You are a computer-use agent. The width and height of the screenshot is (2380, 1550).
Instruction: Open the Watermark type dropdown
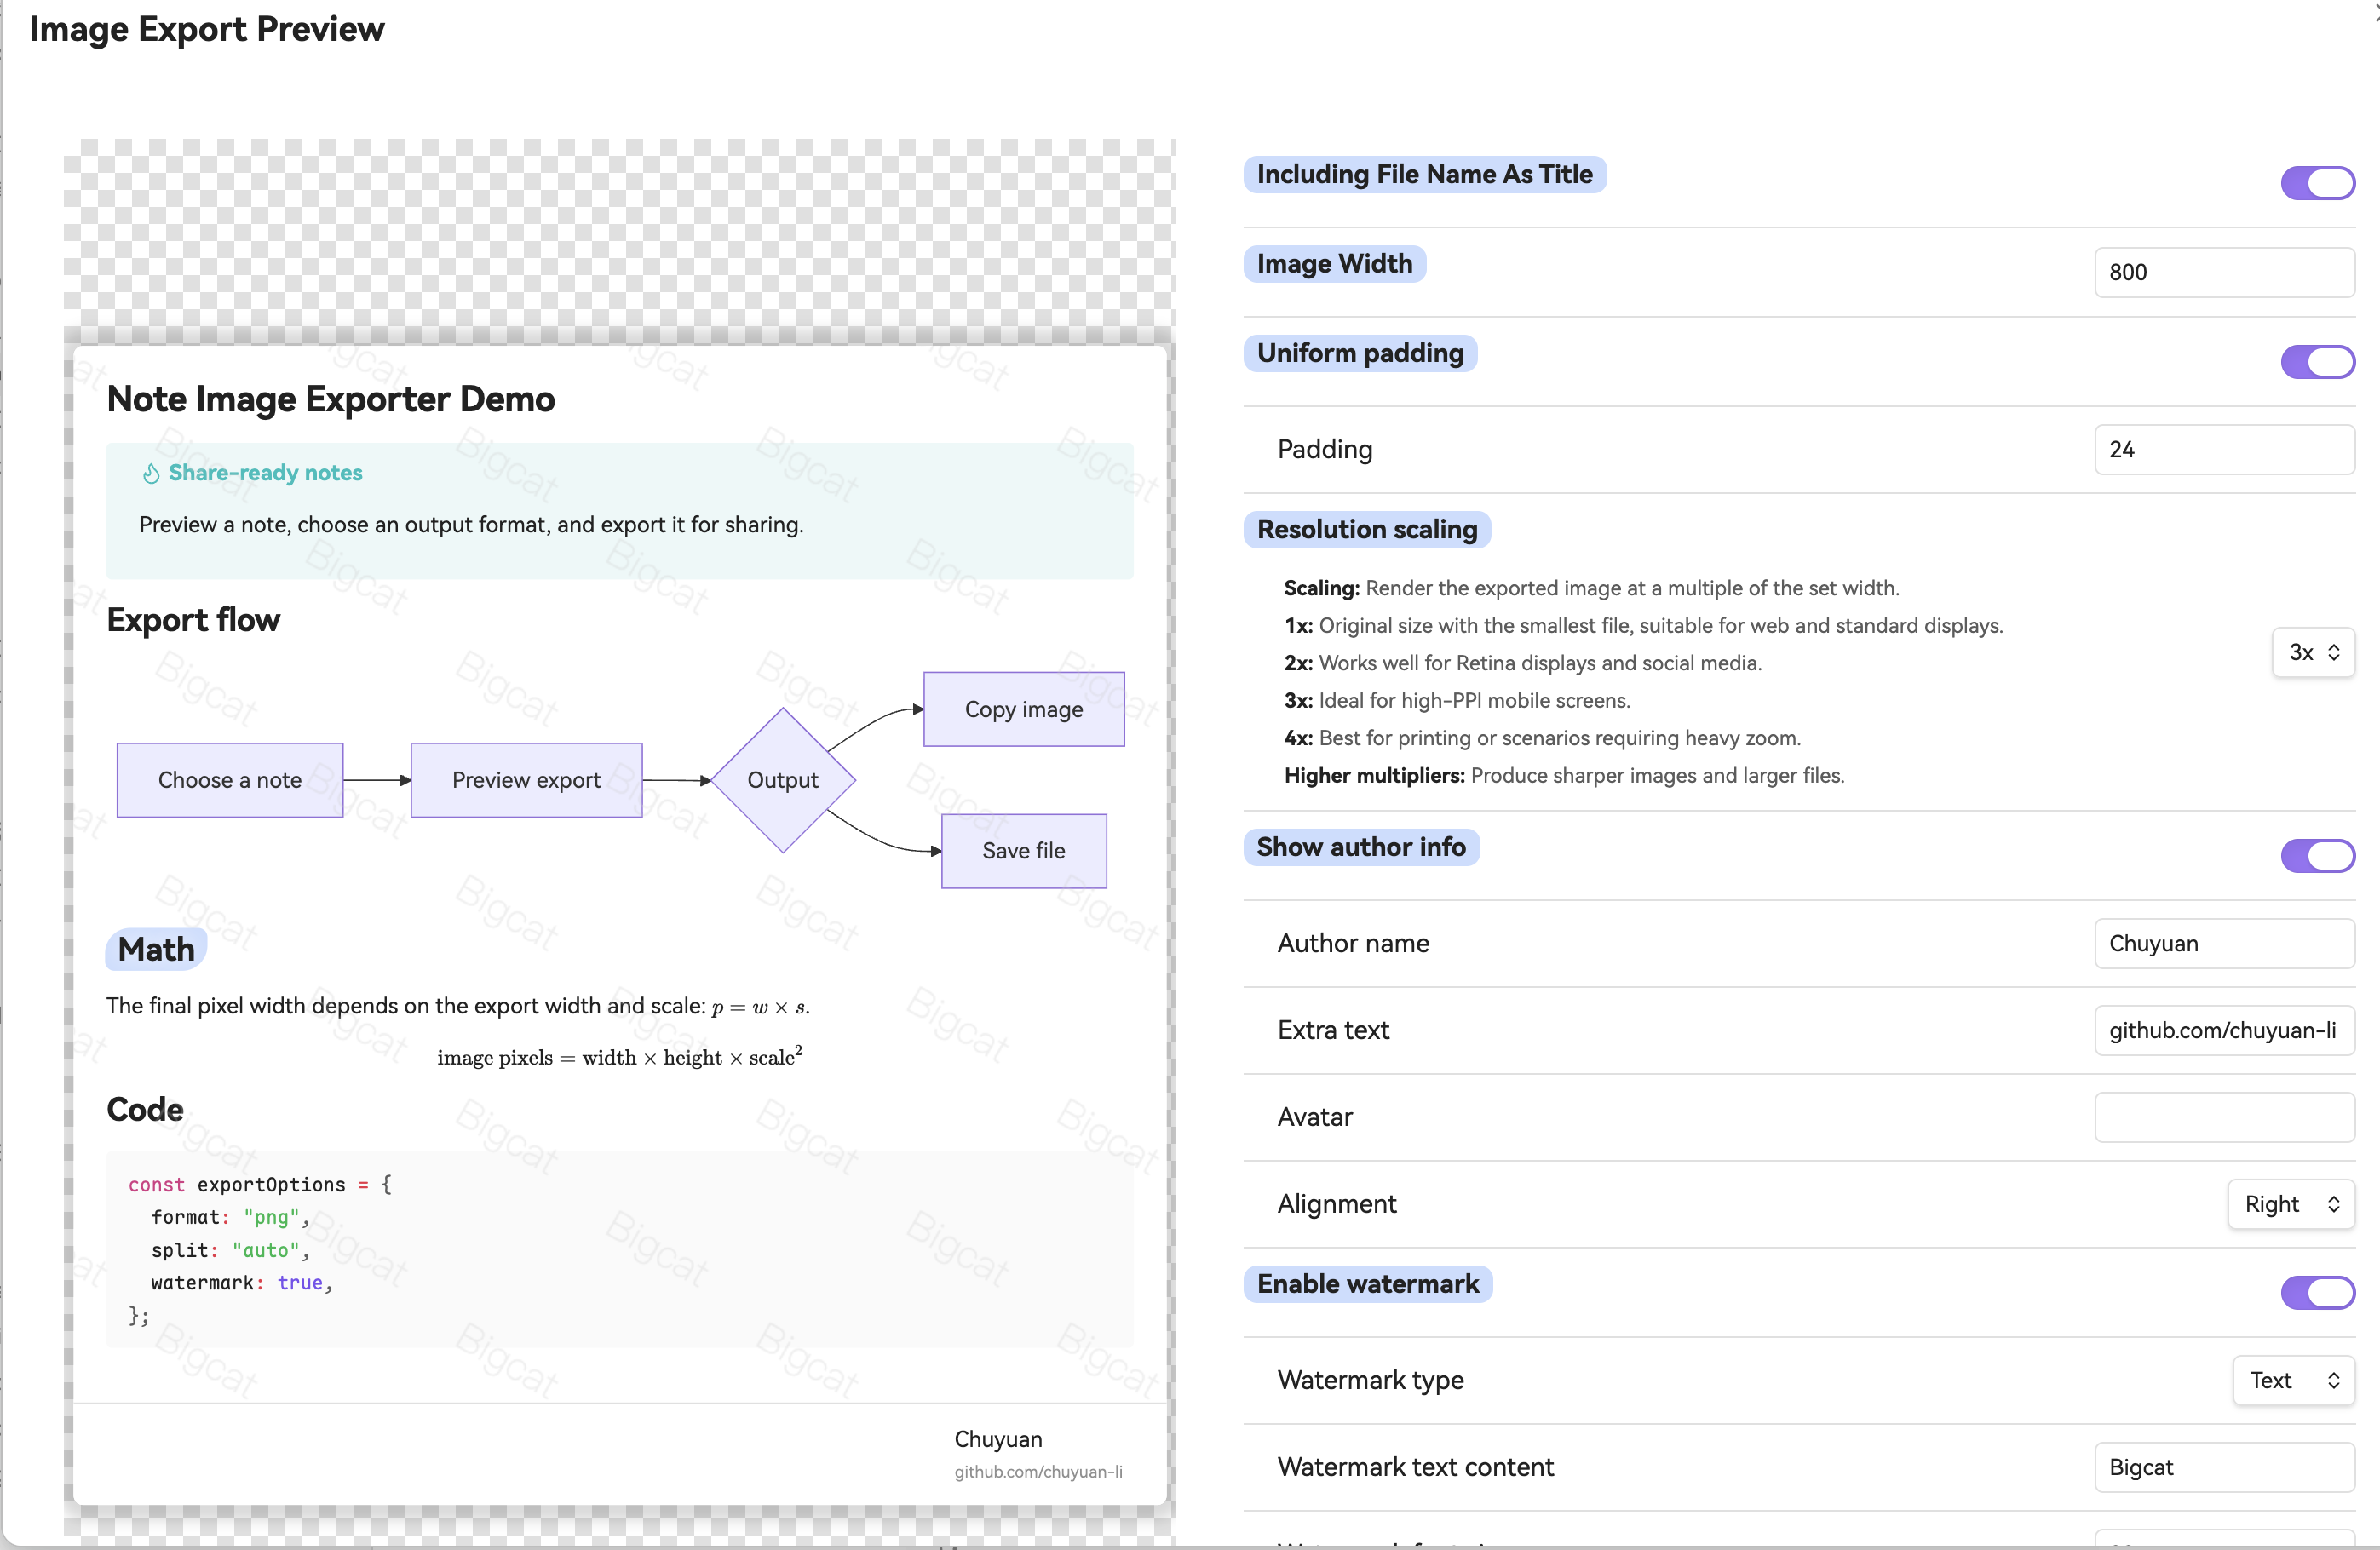(x=2294, y=1380)
